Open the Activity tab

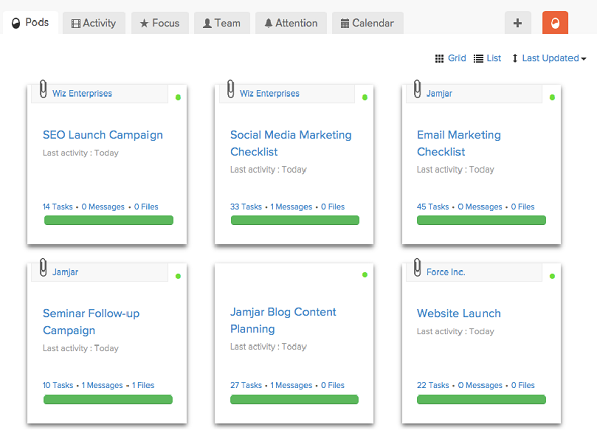tap(94, 23)
